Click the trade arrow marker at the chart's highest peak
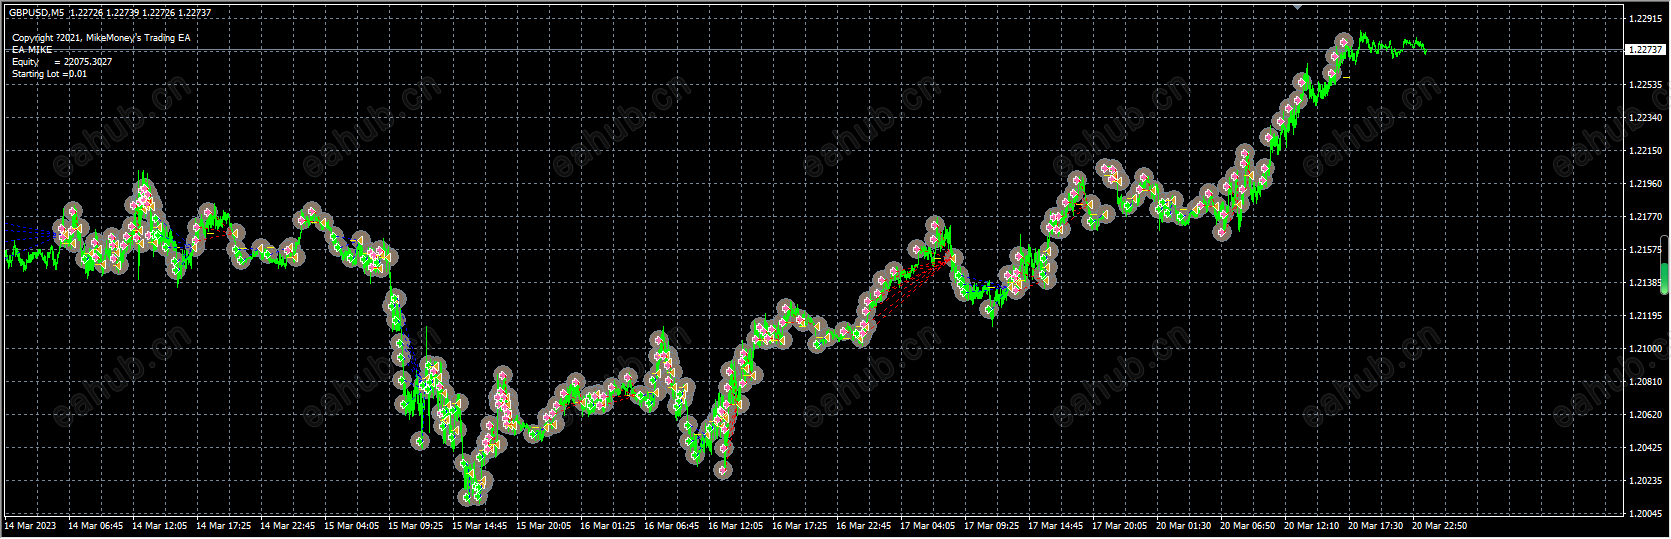 [x=1345, y=42]
